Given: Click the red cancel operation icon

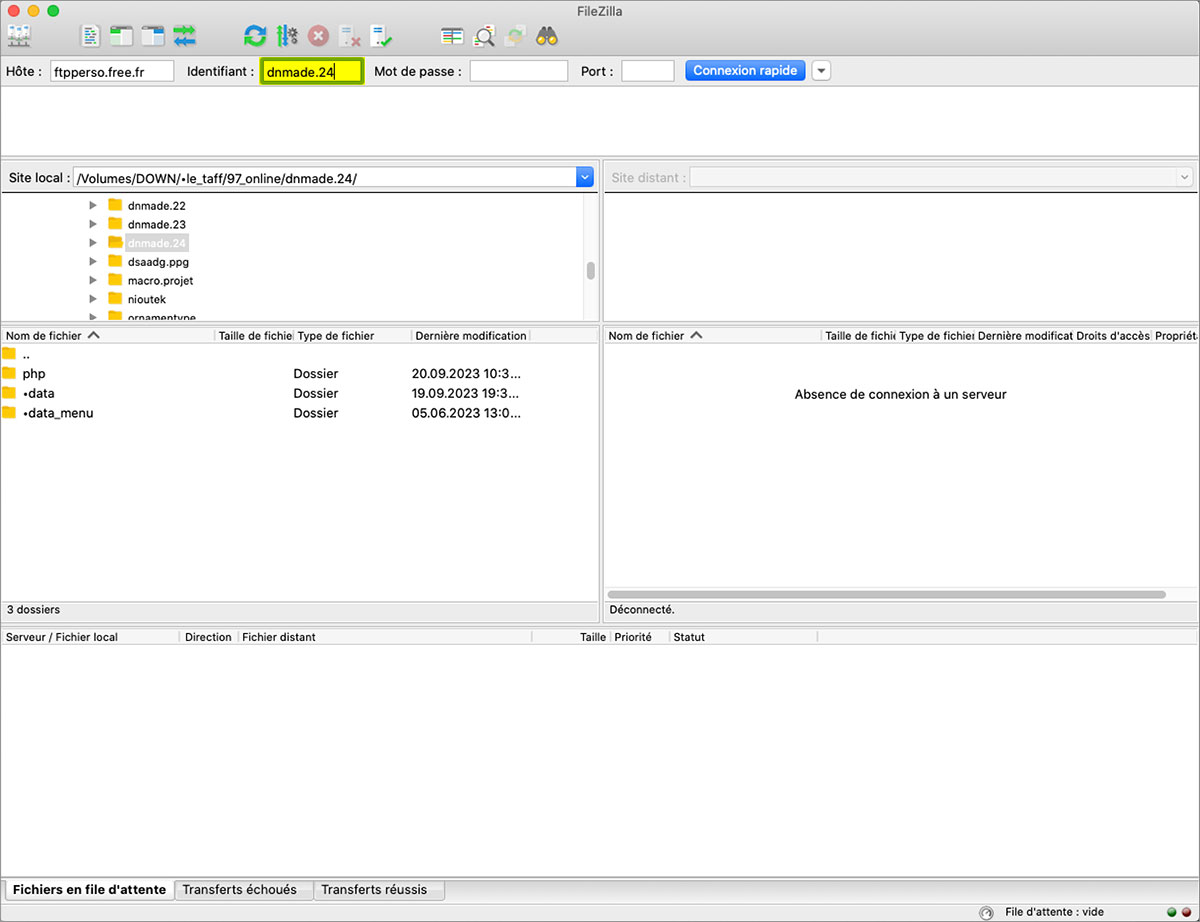Looking at the screenshot, I should point(318,37).
